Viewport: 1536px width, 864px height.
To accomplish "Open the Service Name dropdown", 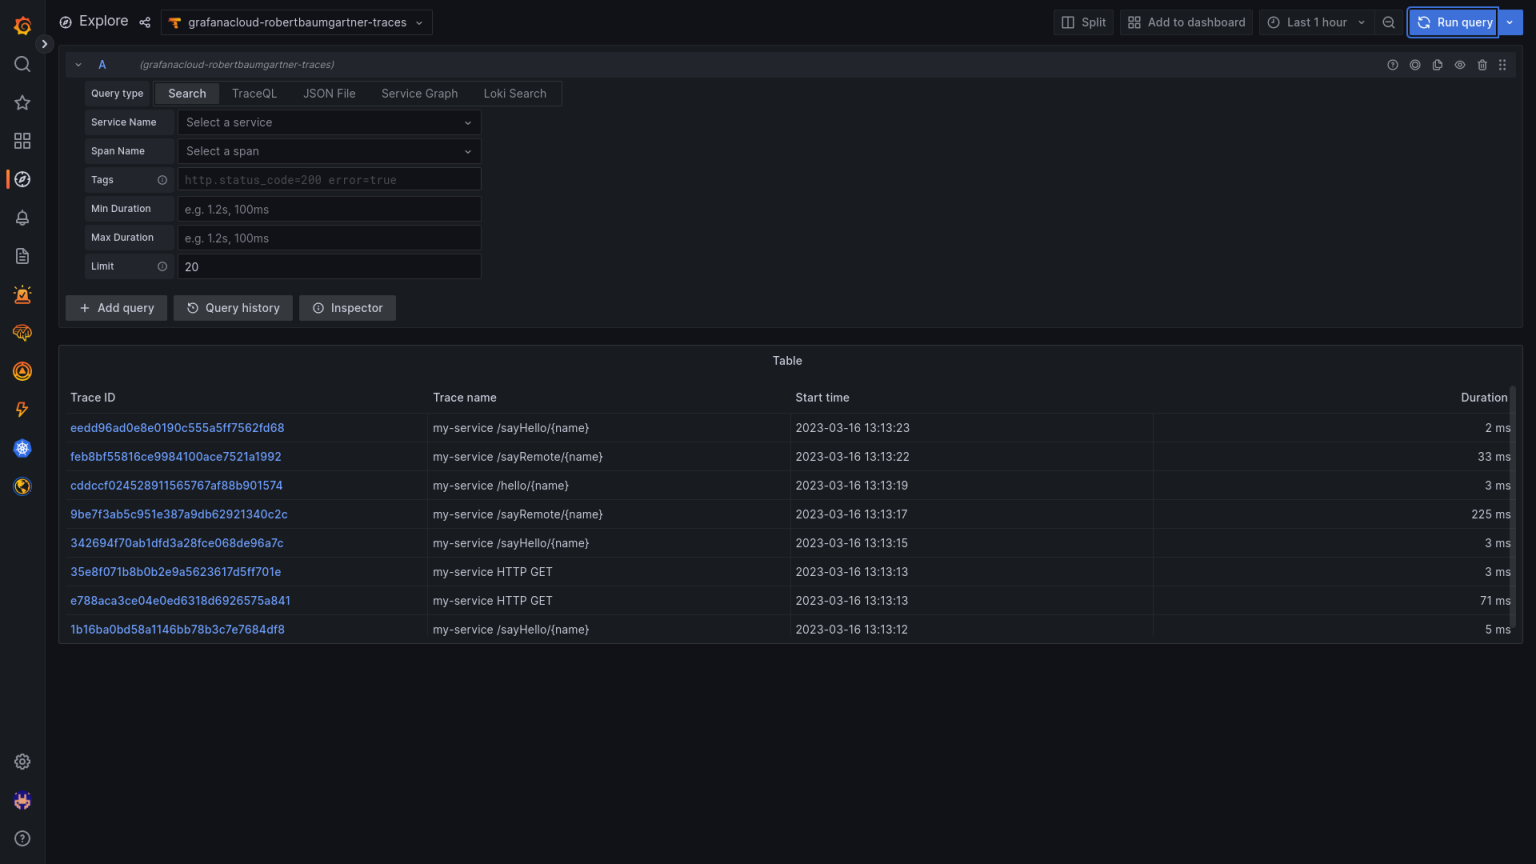I will (x=328, y=122).
